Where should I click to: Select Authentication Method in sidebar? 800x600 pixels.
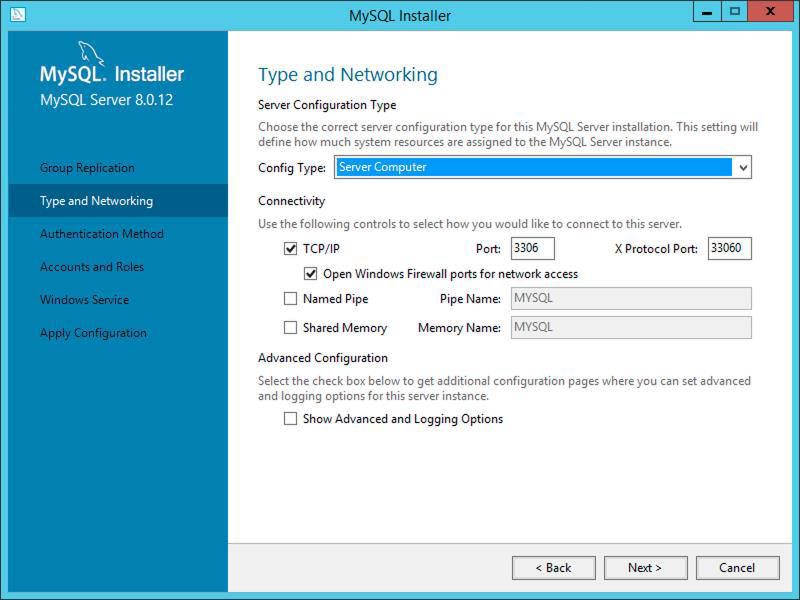pos(101,234)
